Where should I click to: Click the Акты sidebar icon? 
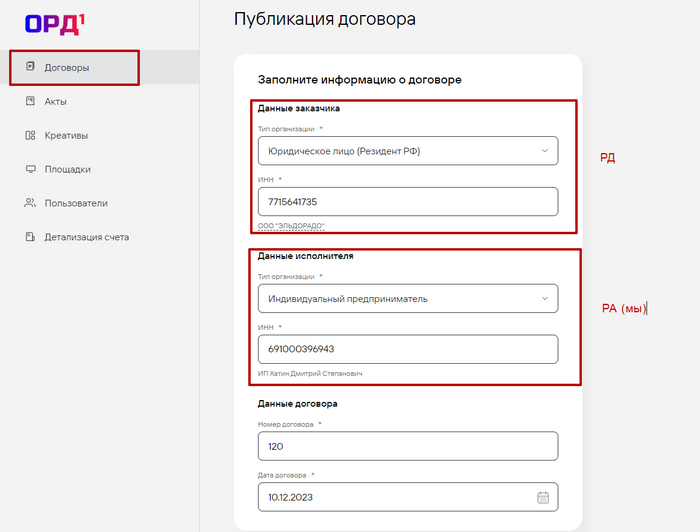[x=30, y=101]
